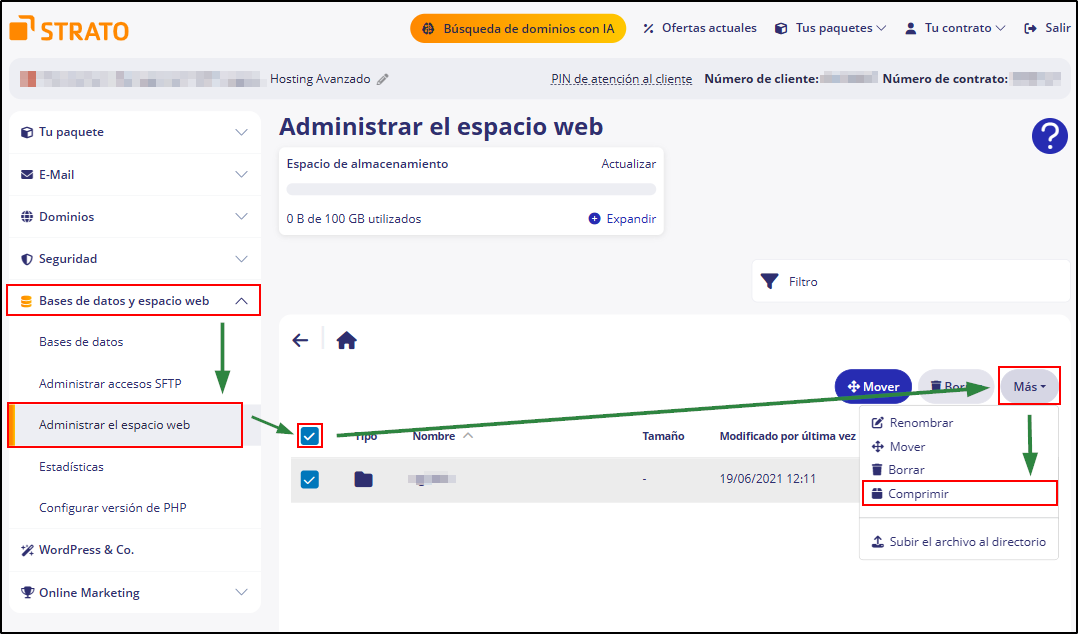Click the Actualizar storage link
Screen dimensions: 1078x634
628,164
